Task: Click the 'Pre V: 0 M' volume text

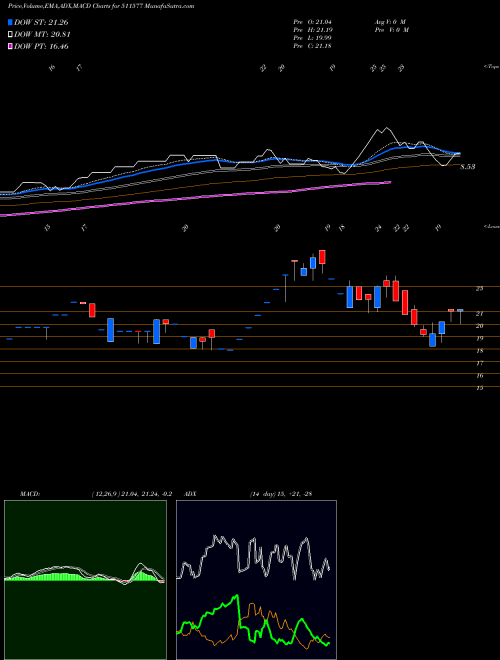Action: point(391,30)
